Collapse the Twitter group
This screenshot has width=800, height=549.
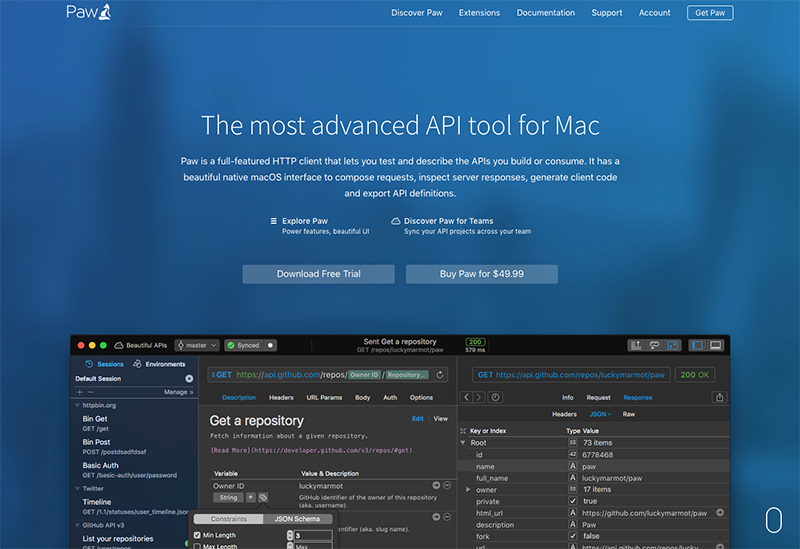click(x=78, y=489)
